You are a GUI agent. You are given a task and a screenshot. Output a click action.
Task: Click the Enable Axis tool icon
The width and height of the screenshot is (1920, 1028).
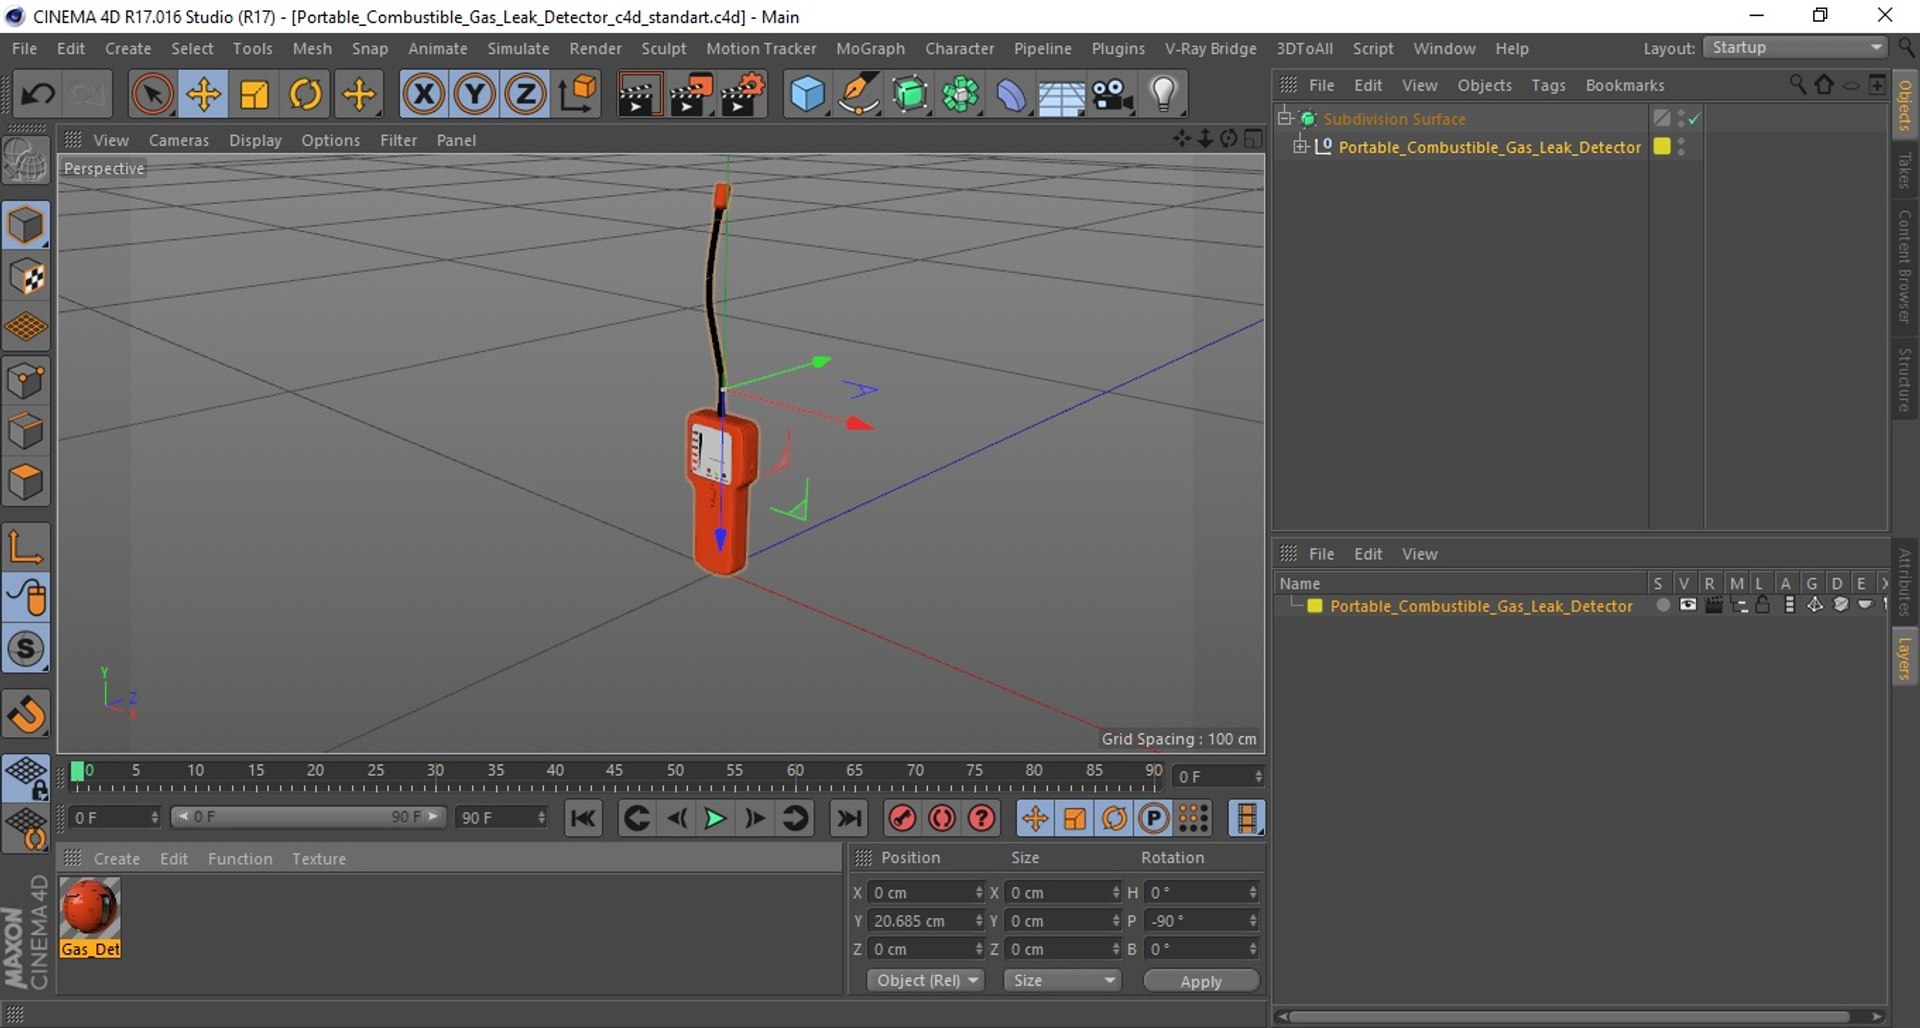tap(26, 546)
